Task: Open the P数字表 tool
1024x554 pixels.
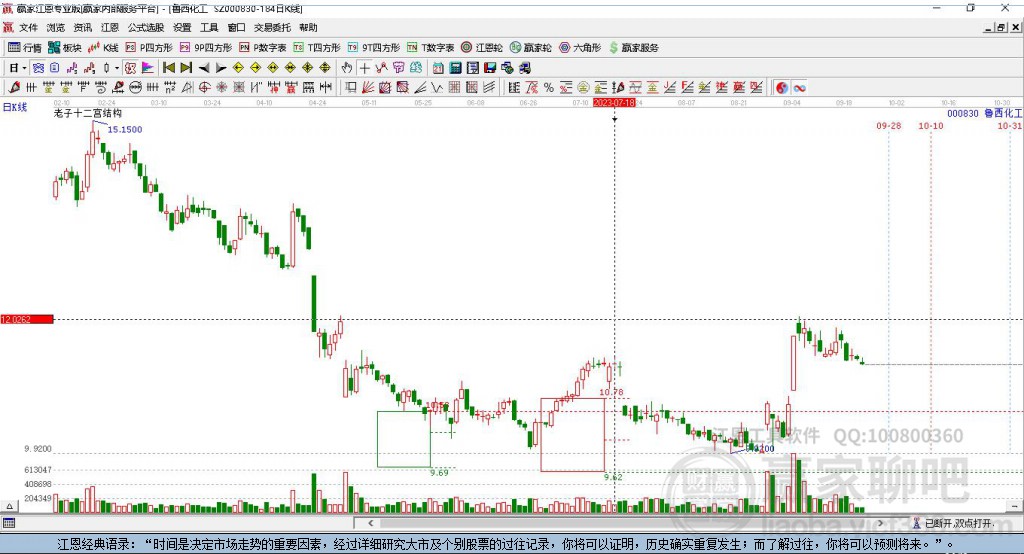Action: click(263, 48)
